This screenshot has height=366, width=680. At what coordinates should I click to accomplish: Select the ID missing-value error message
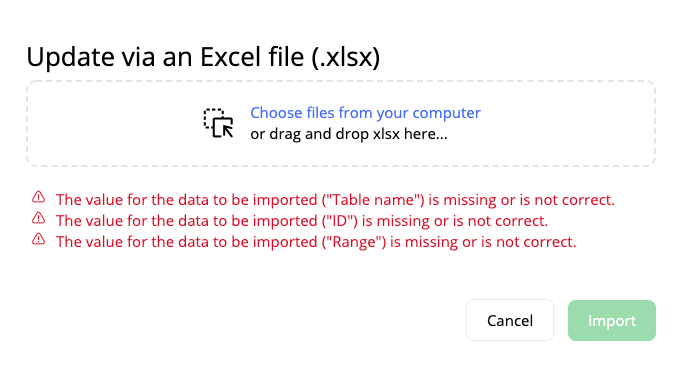pos(302,221)
